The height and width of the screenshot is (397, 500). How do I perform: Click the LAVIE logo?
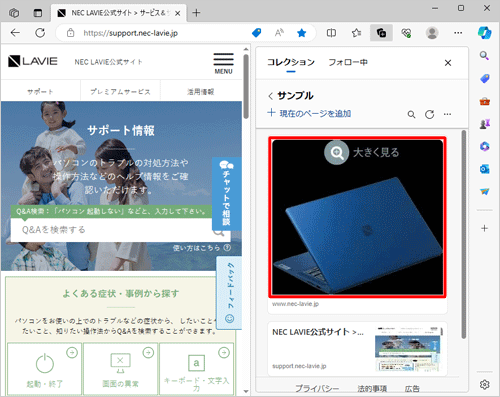click(33, 61)
